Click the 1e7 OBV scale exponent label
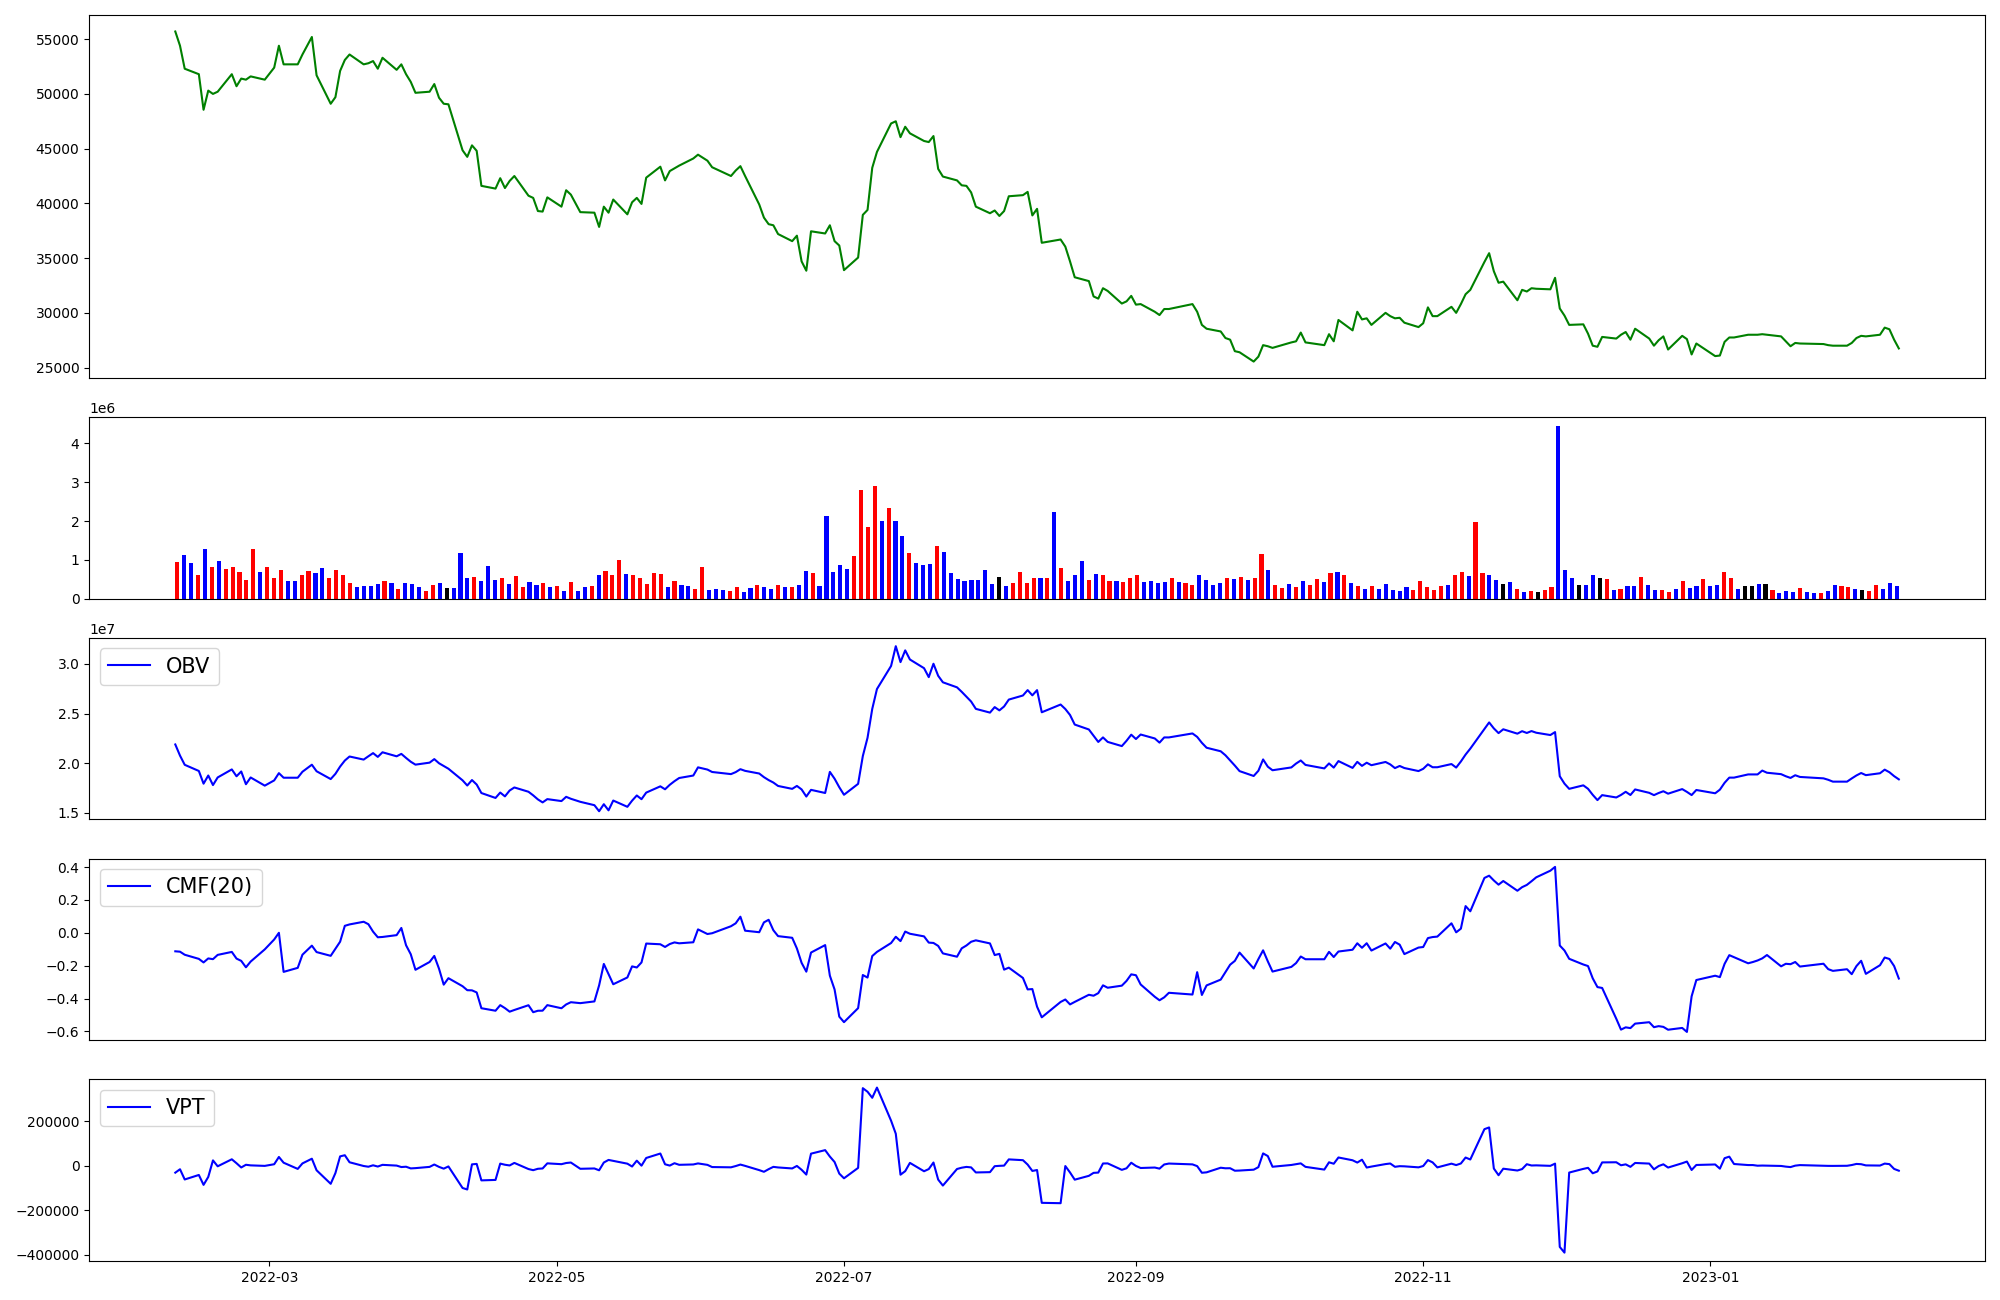Screen dimensions: 2000x1300 pos(102,629)
